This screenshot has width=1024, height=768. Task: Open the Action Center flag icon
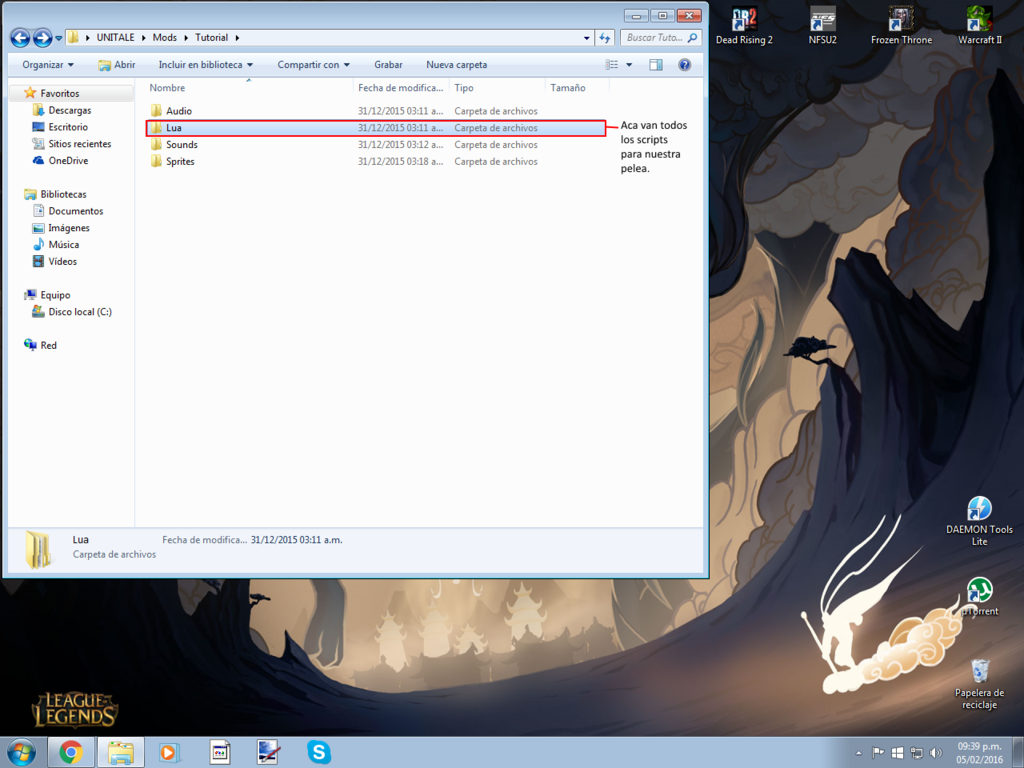tap(878, 753)
